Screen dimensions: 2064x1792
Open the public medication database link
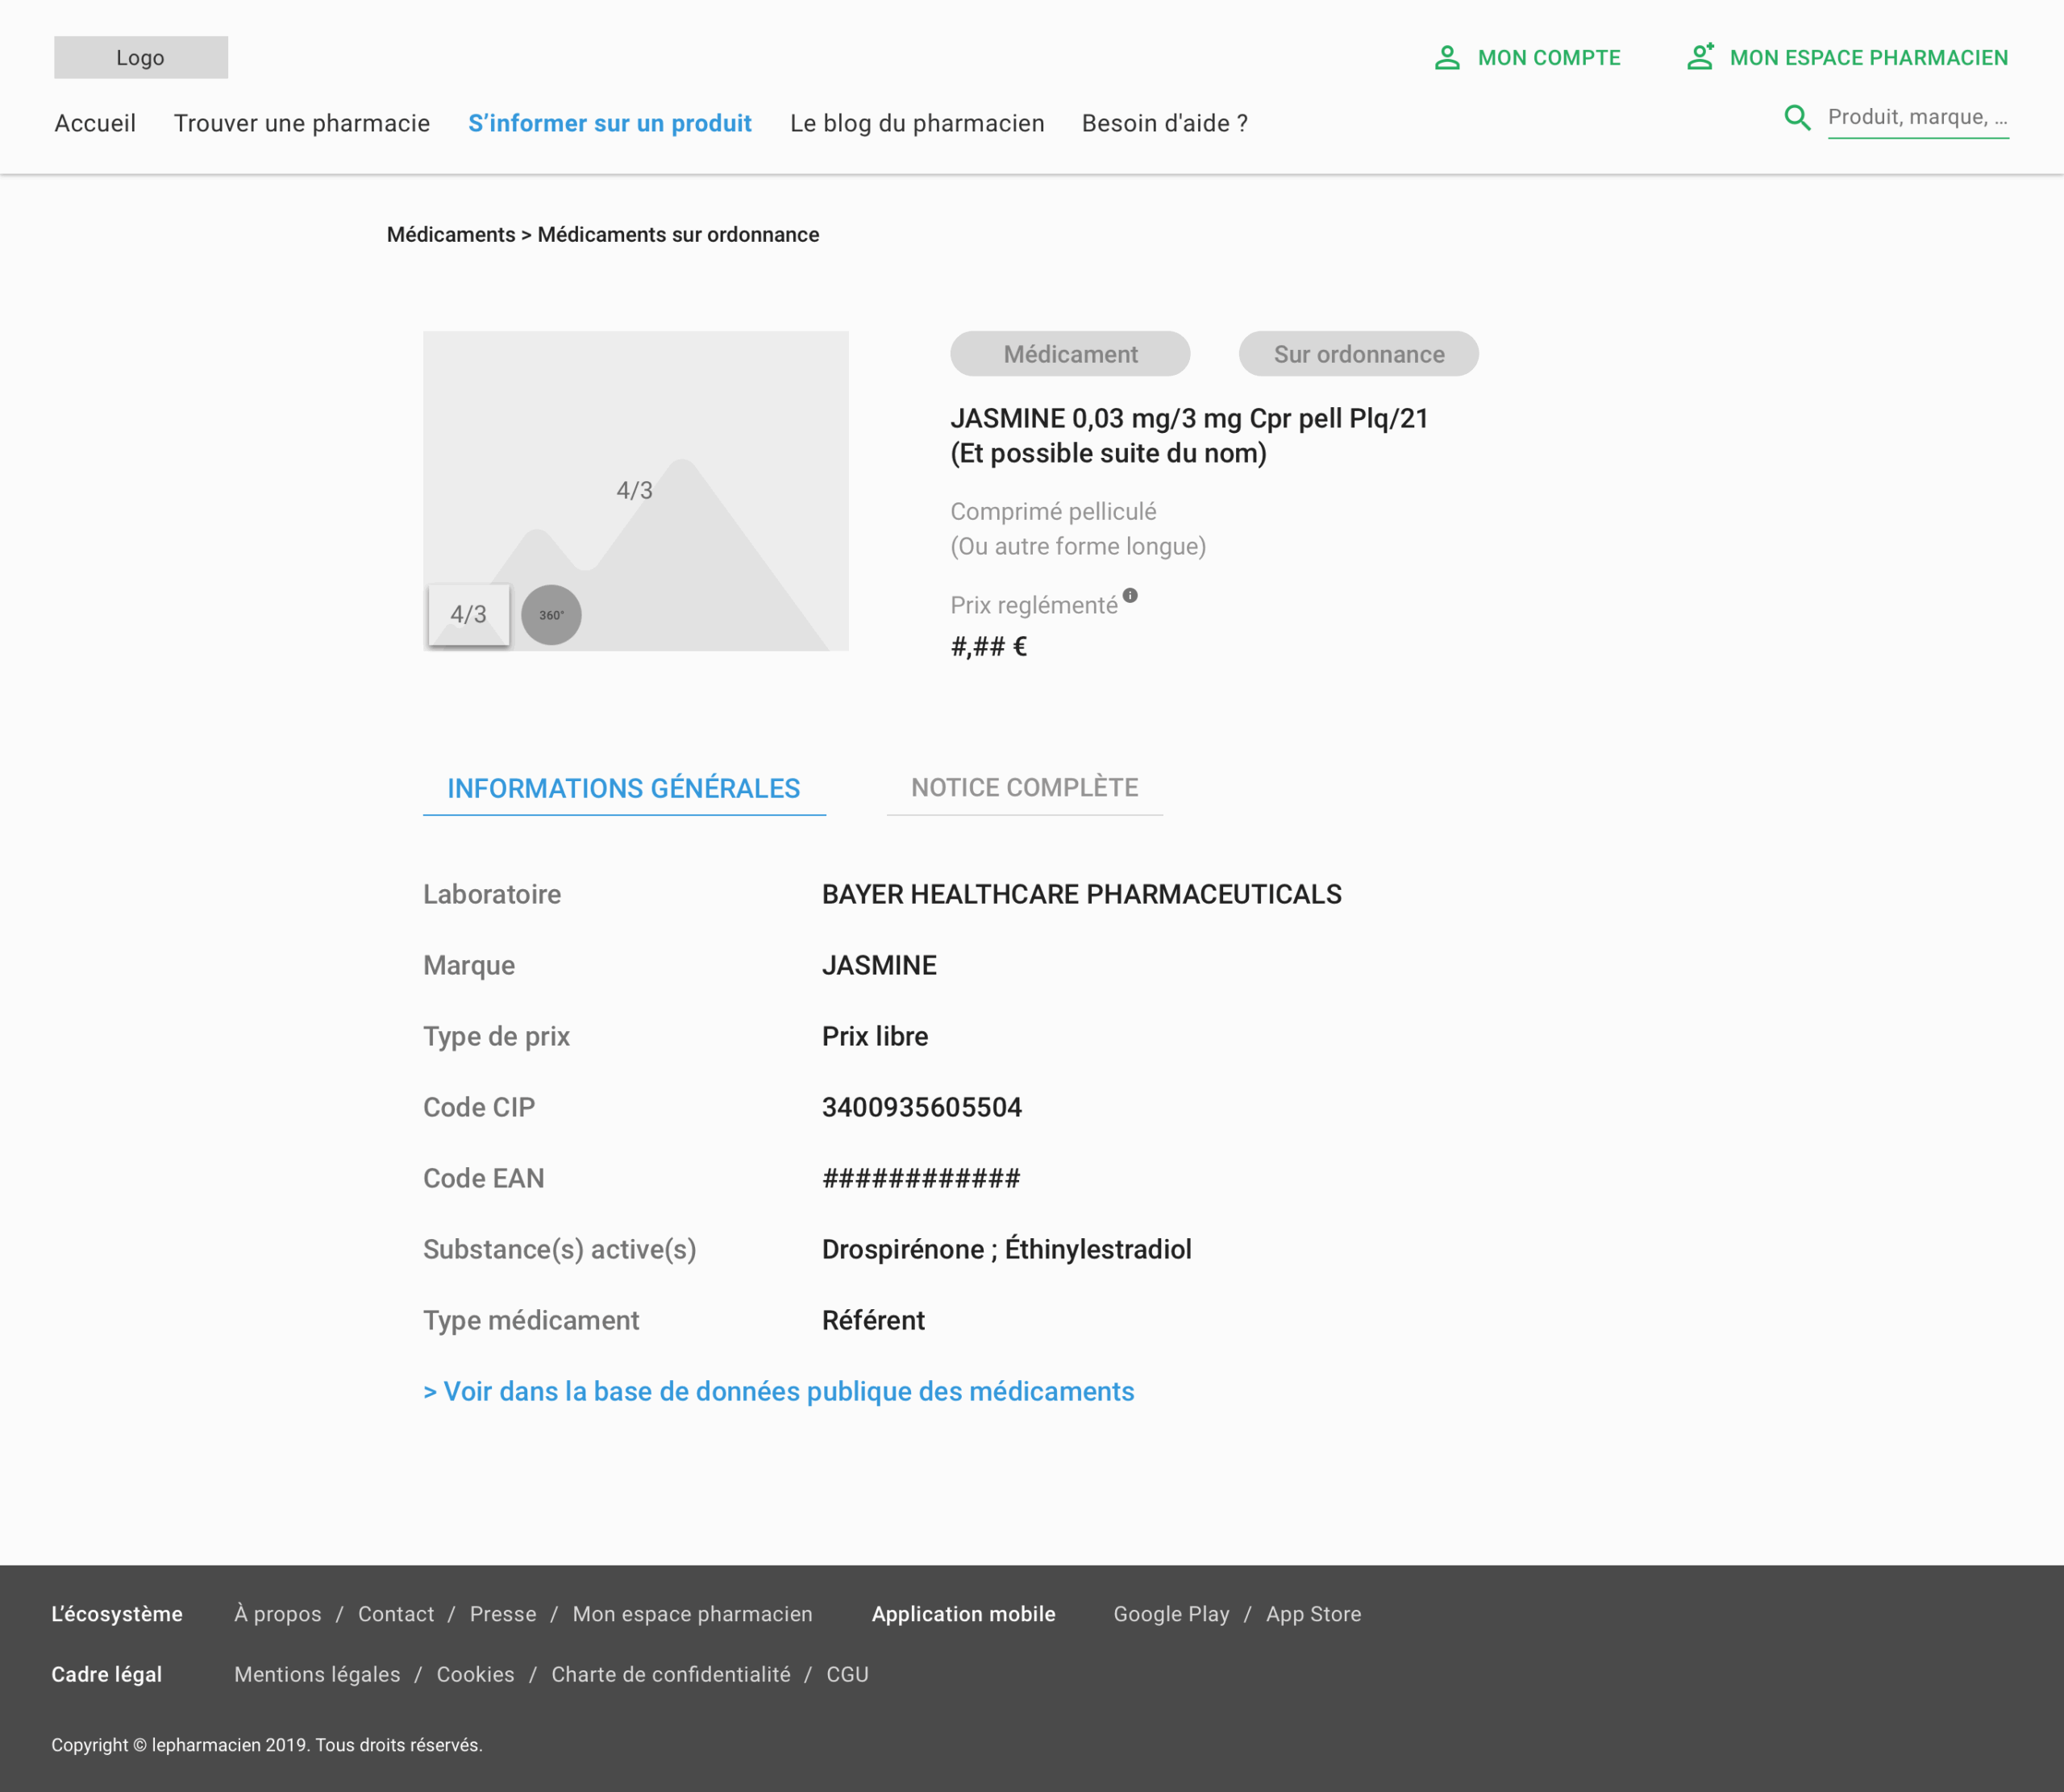pos(779,1391)
